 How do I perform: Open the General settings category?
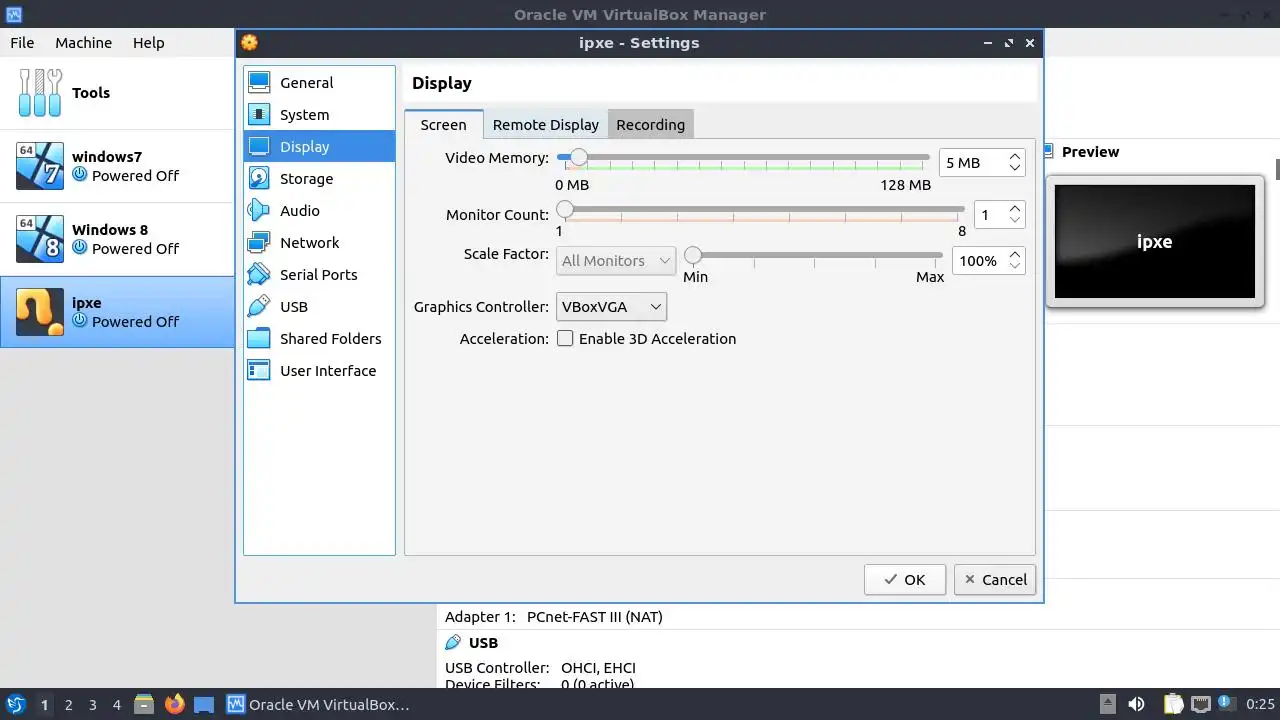pyautogui.click(x=319, y=83)
